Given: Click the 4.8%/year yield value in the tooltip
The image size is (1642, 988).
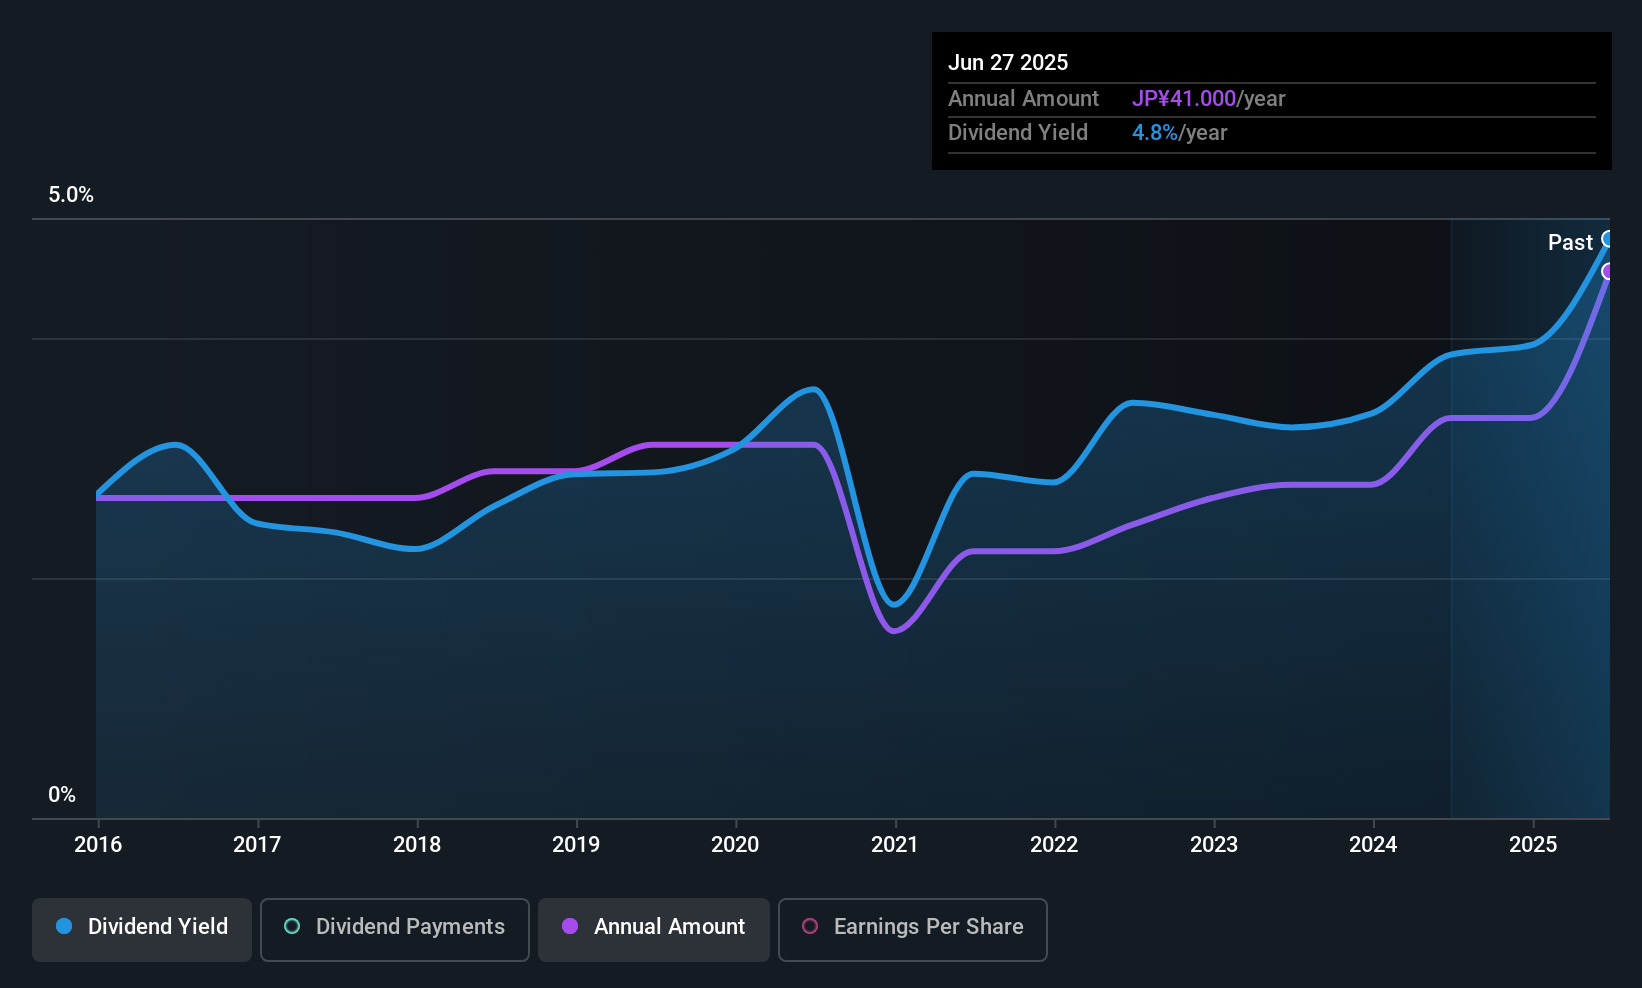Looking at the screenshot, I should [1179, 133].
